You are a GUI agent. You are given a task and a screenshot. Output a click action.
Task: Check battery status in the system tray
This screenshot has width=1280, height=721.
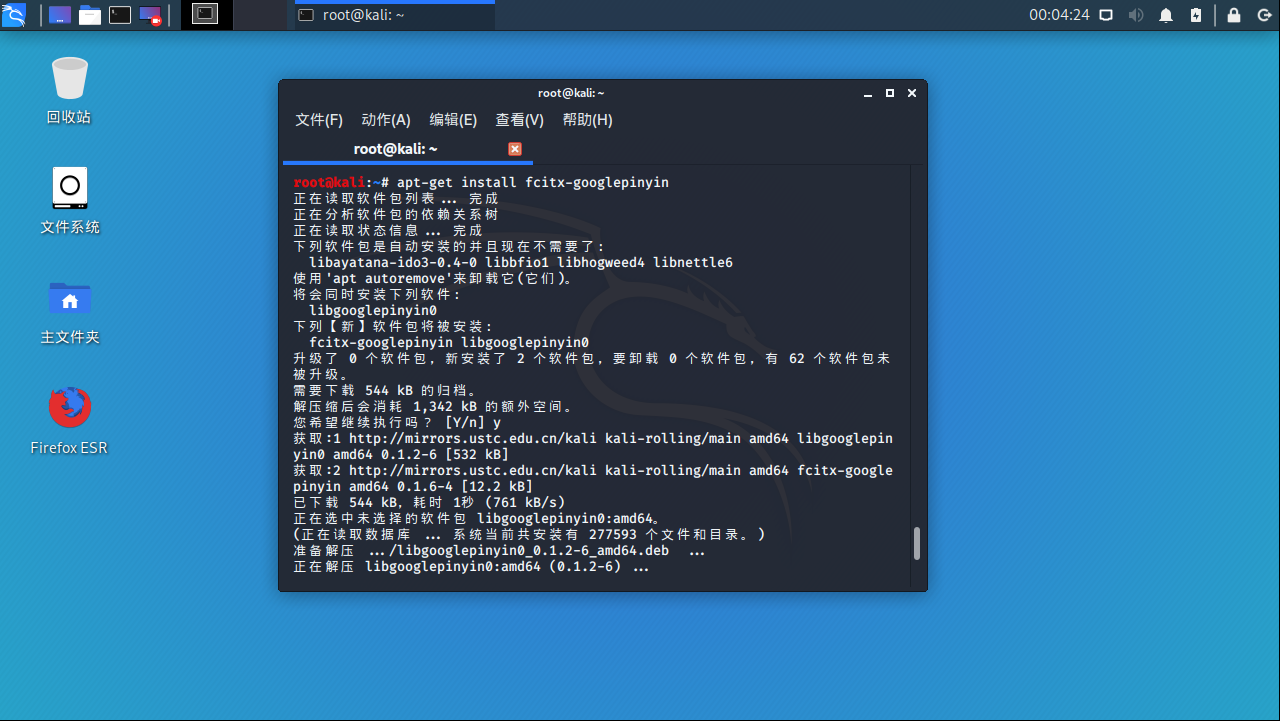(1196, 15)
